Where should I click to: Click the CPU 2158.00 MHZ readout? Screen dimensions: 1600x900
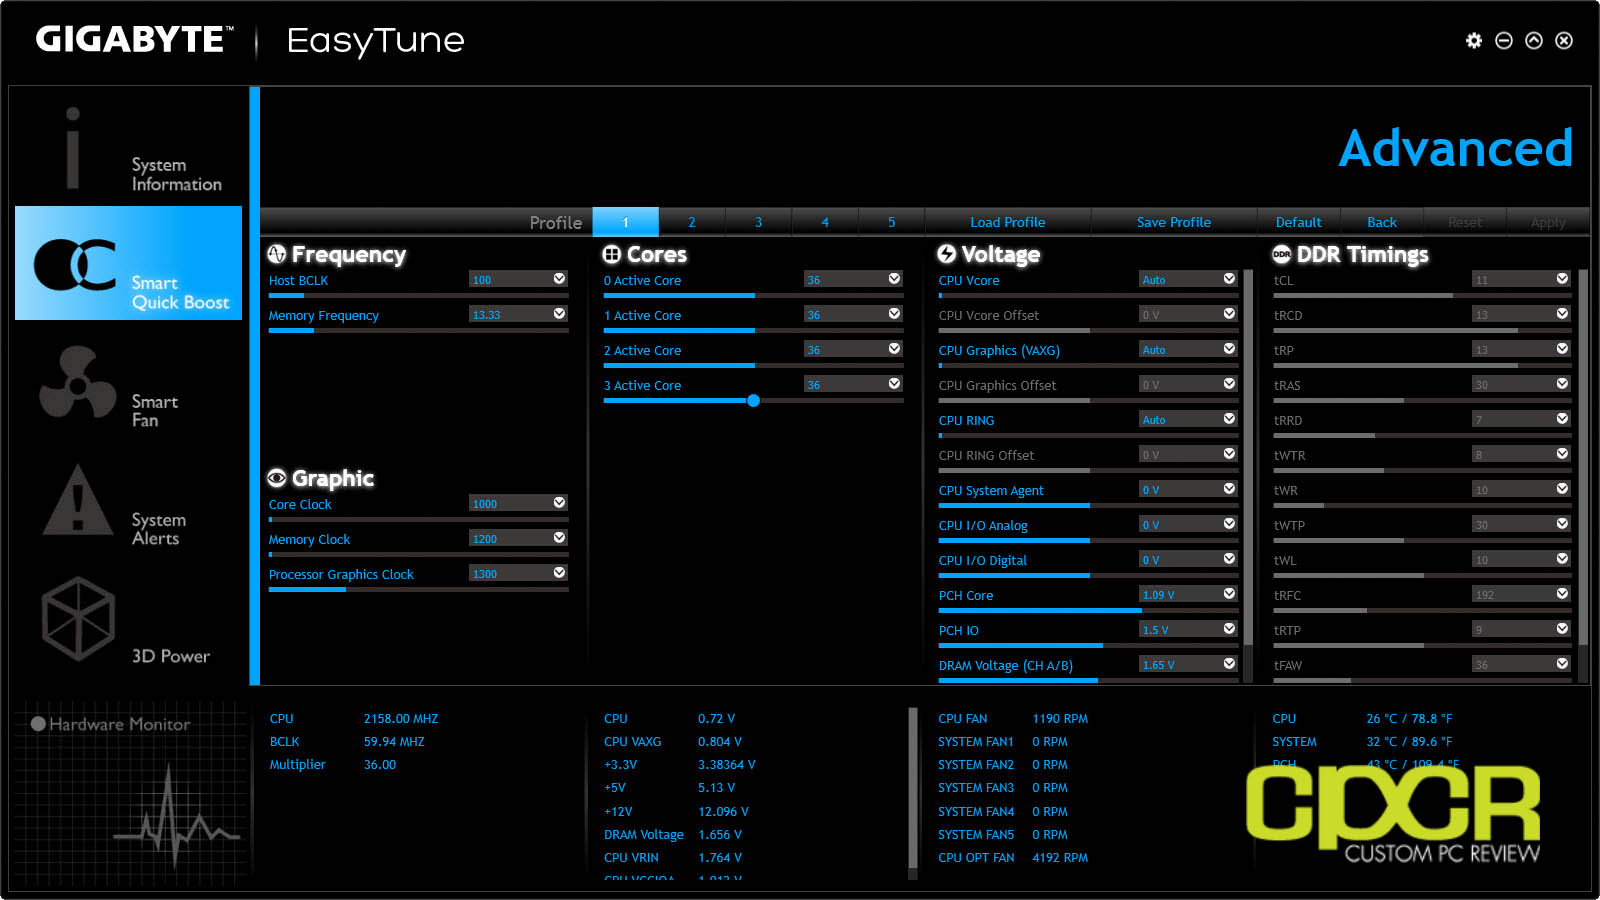tap(401, 718)
